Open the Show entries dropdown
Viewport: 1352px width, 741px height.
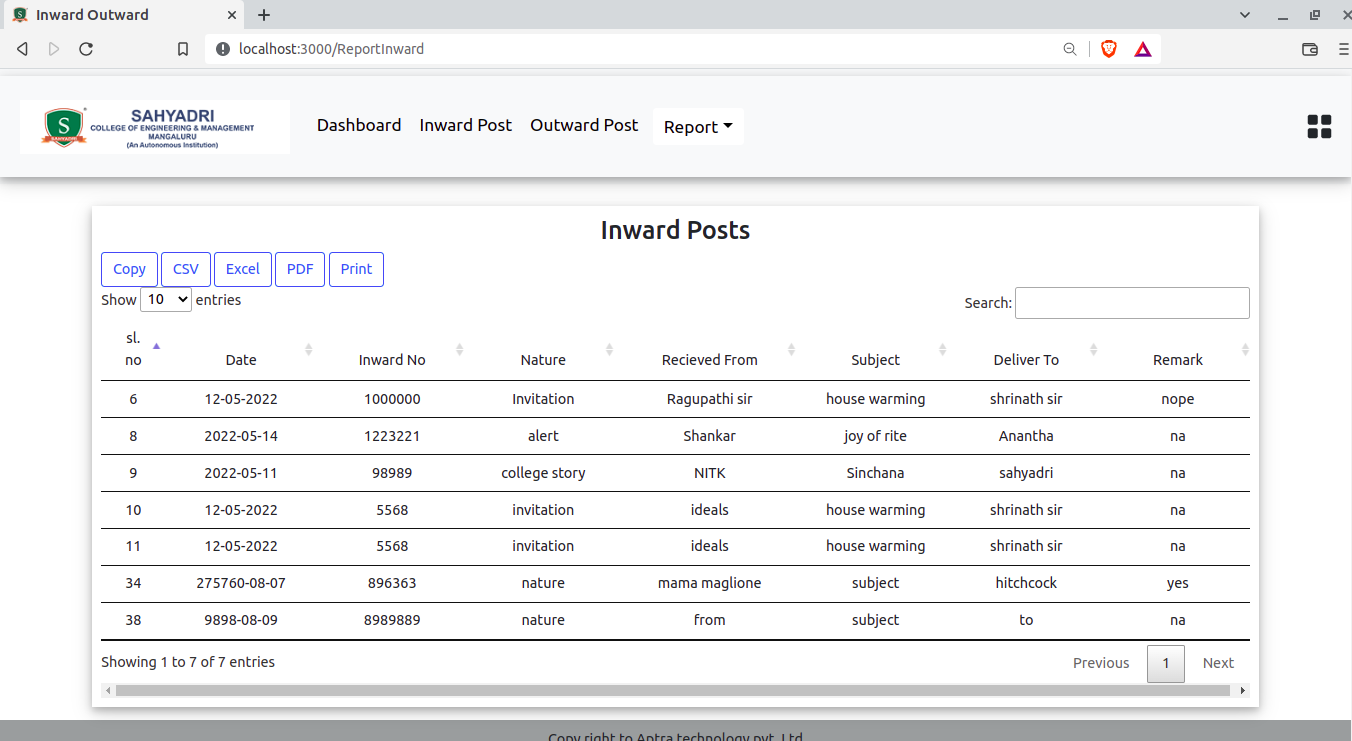click(166, 299)
